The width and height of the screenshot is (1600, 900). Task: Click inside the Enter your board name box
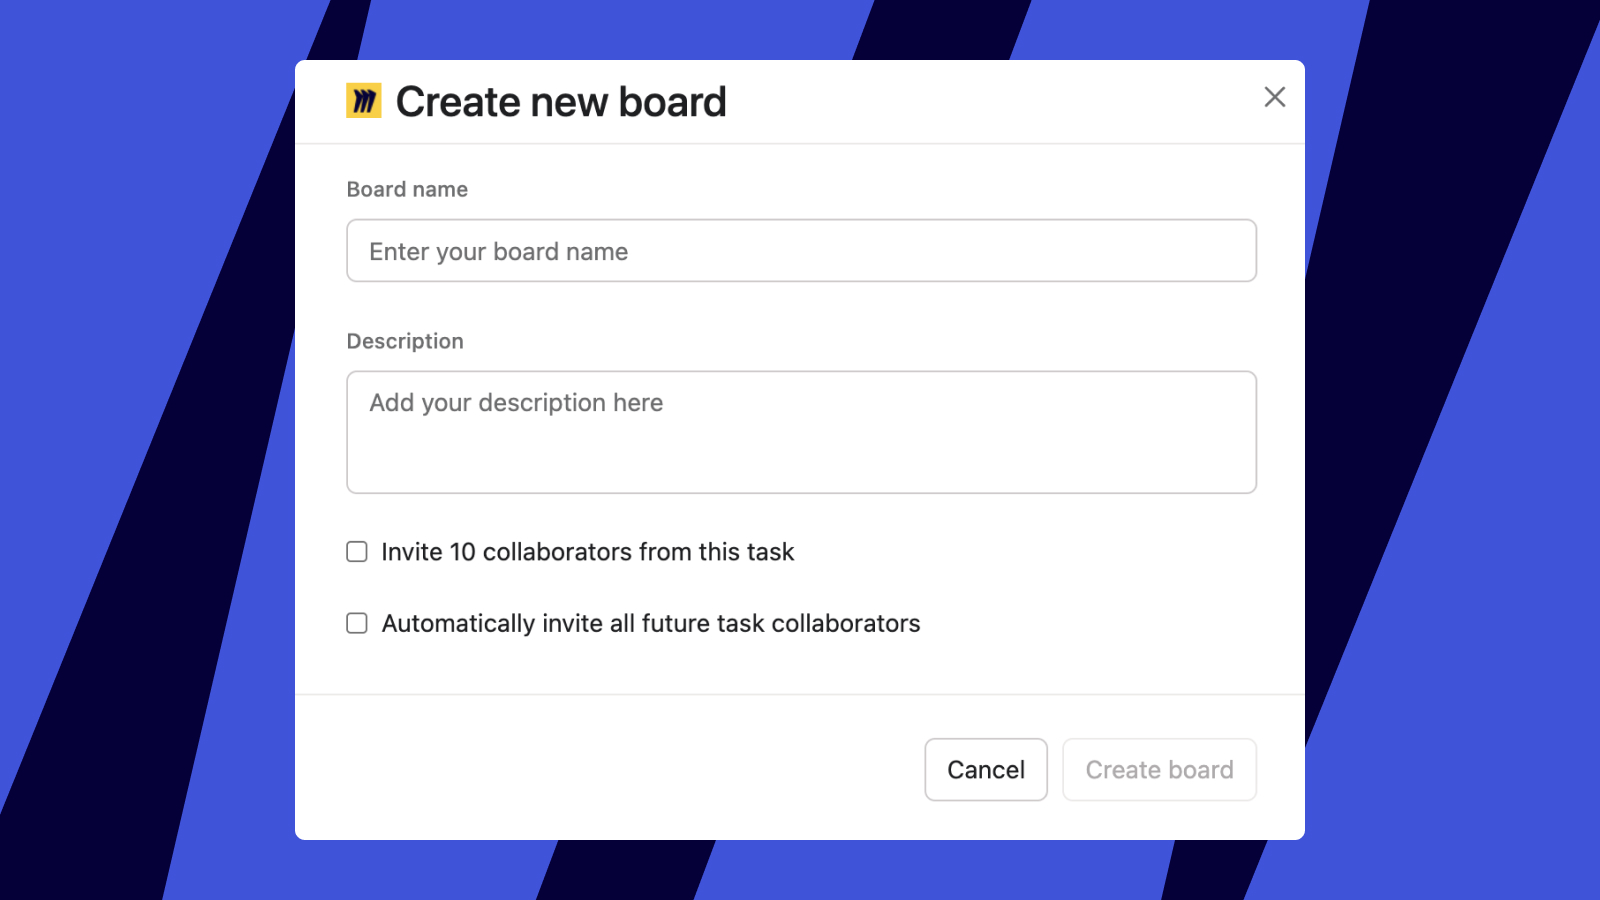(x=800, y=250)
